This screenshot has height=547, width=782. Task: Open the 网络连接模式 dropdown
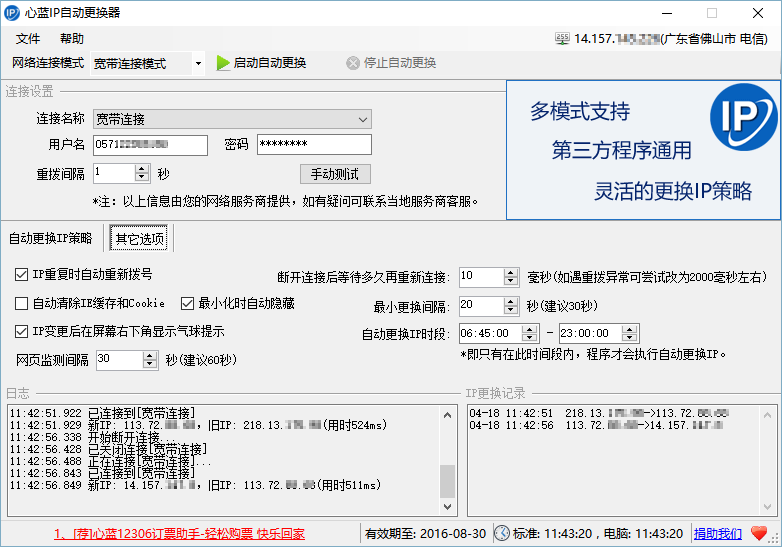[x=198, y=63]
